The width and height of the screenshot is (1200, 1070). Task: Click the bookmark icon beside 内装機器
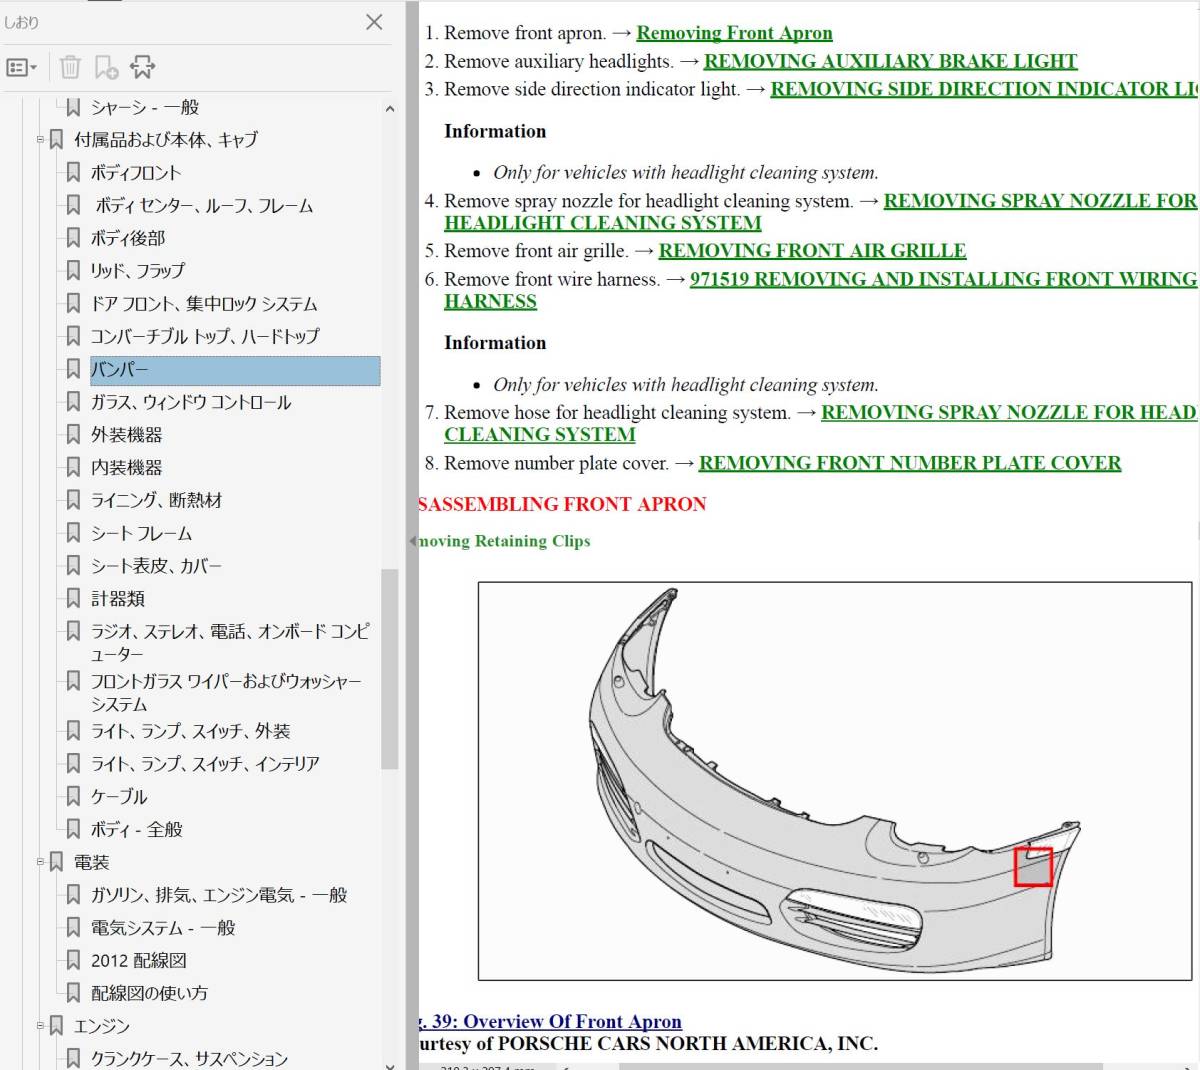coord(73,467)
